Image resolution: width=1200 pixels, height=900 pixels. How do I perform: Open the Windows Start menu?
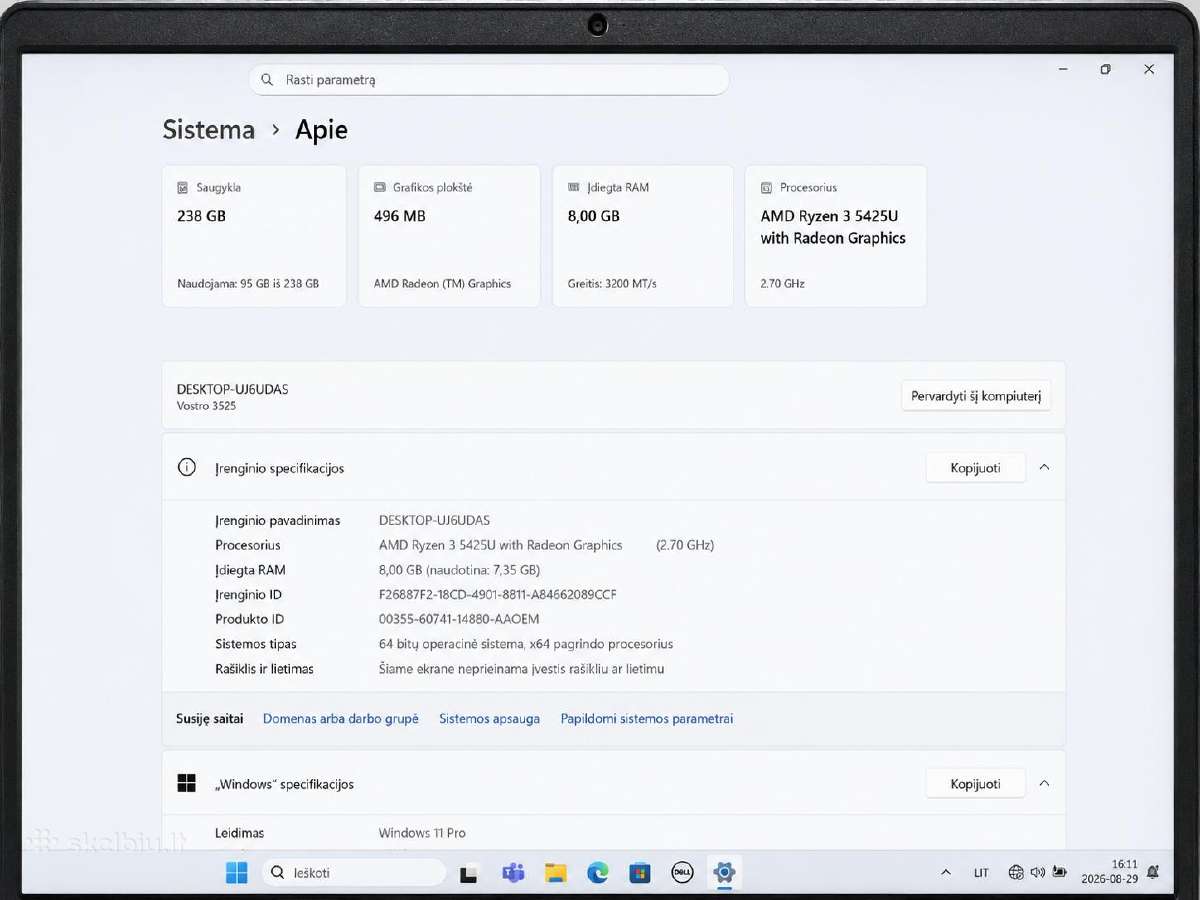click(237, 873)
